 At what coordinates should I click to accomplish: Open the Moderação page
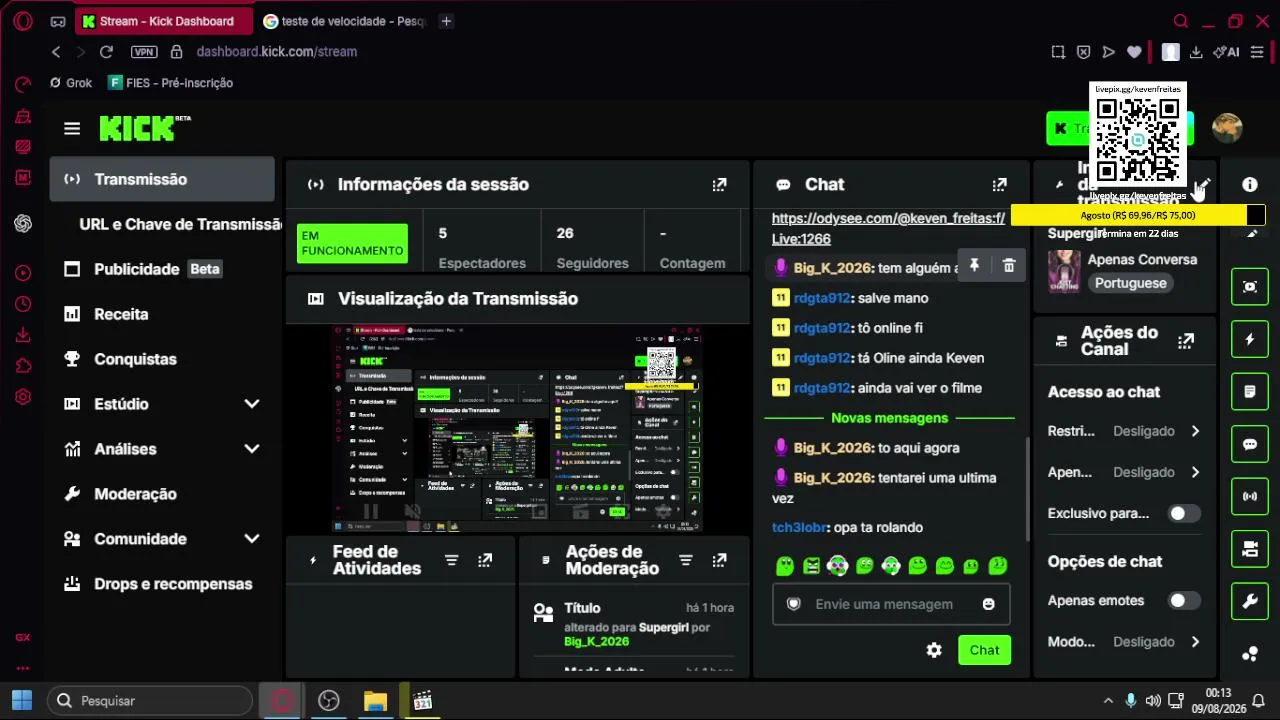coord(162,494)
